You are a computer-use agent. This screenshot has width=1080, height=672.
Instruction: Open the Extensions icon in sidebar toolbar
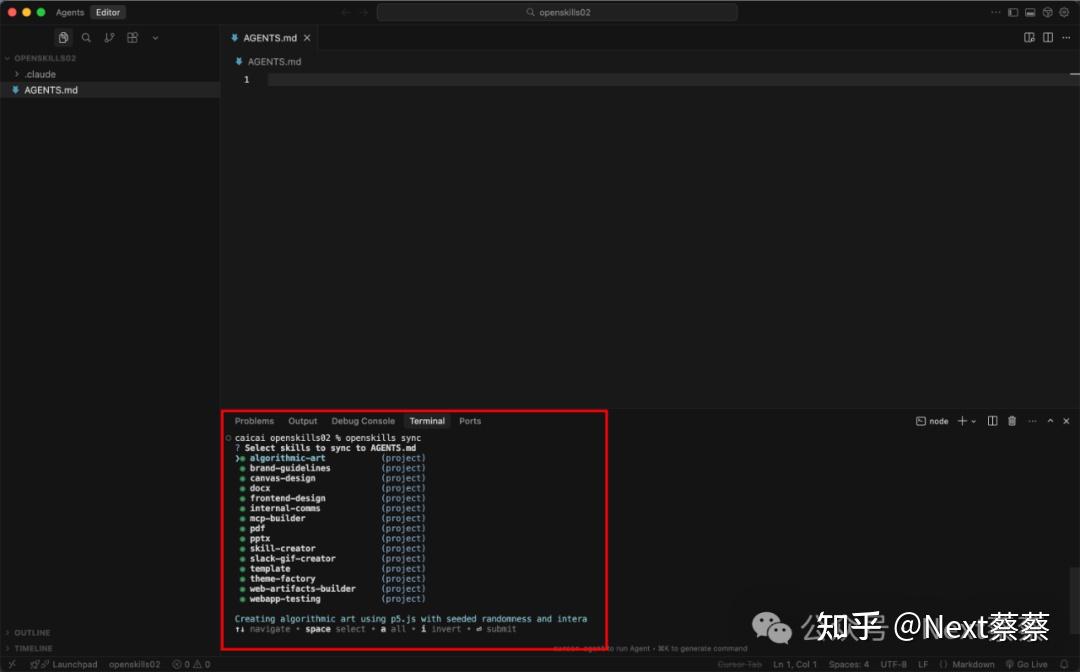[132, 37]
